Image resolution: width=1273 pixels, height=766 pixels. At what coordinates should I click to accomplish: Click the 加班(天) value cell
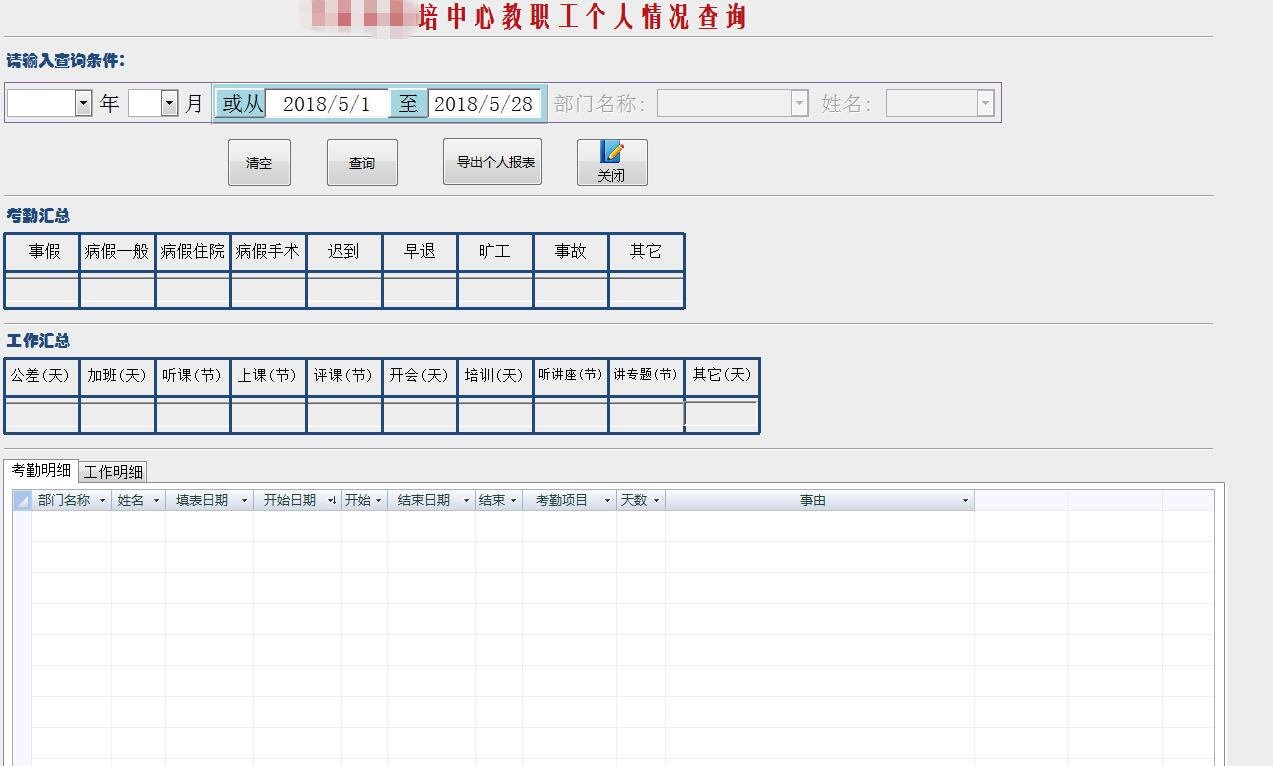coord(117,415)
